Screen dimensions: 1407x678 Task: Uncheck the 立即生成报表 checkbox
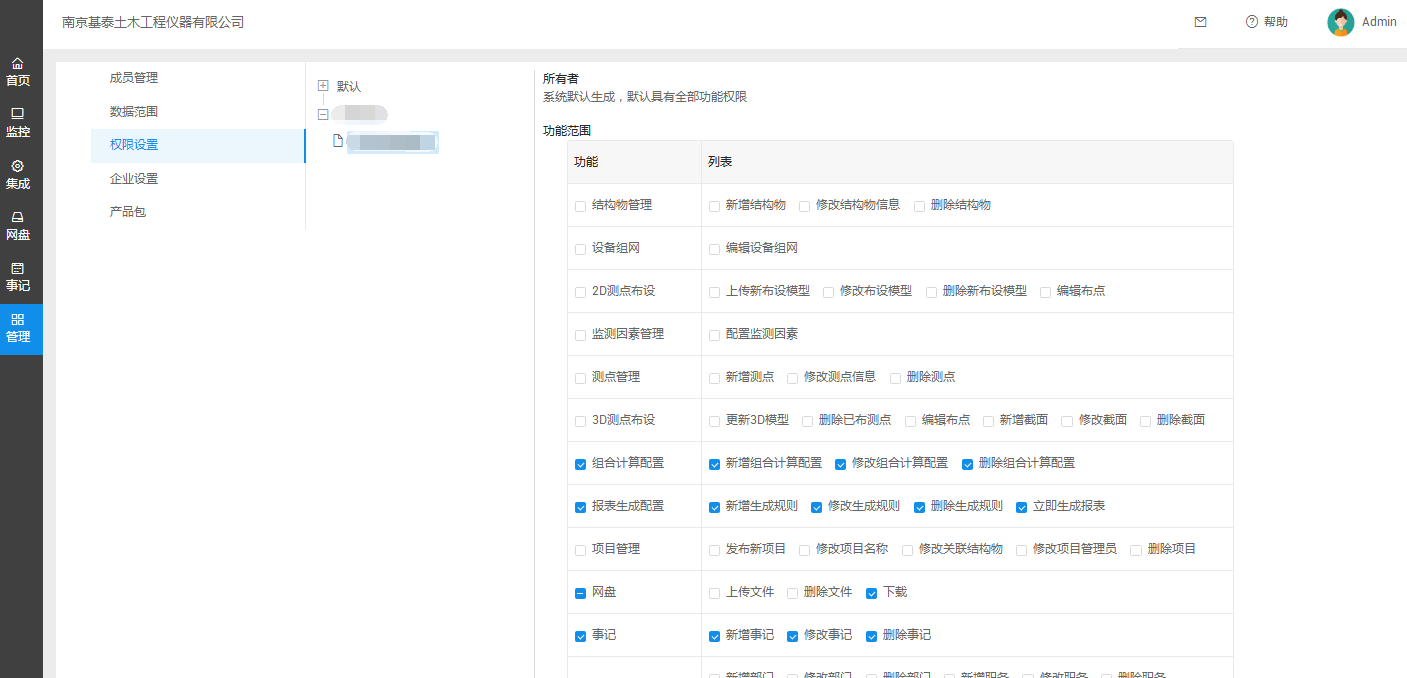coord(1022,507)
